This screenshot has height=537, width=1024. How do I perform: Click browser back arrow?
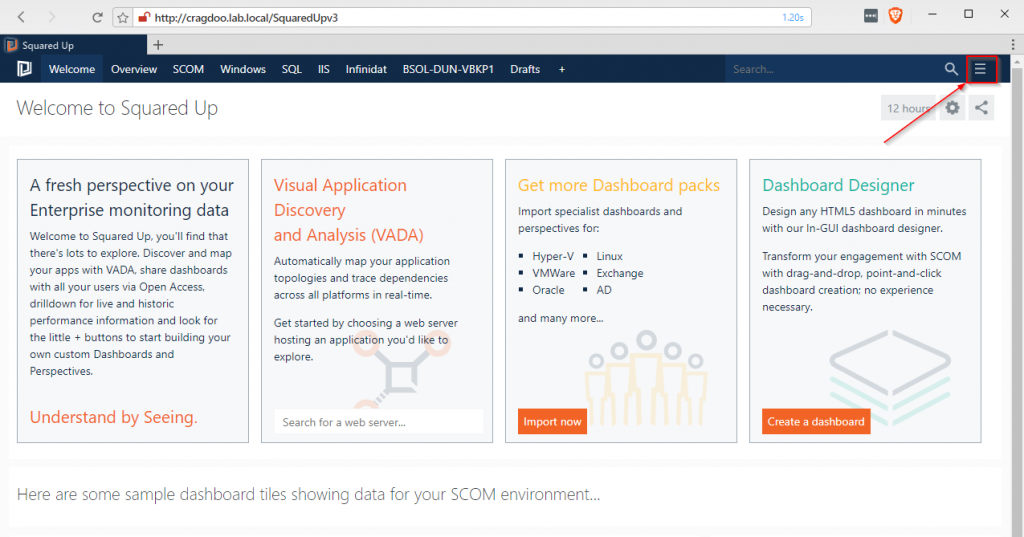[21, 17]
